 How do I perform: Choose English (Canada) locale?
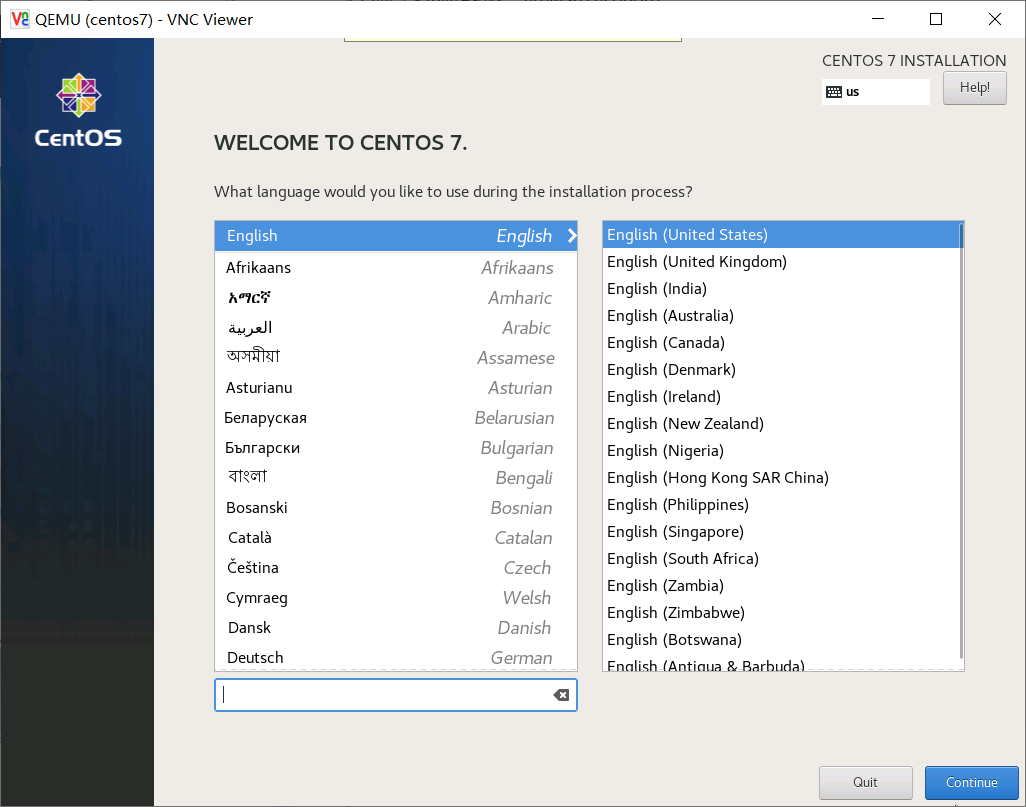click(781, 343)
